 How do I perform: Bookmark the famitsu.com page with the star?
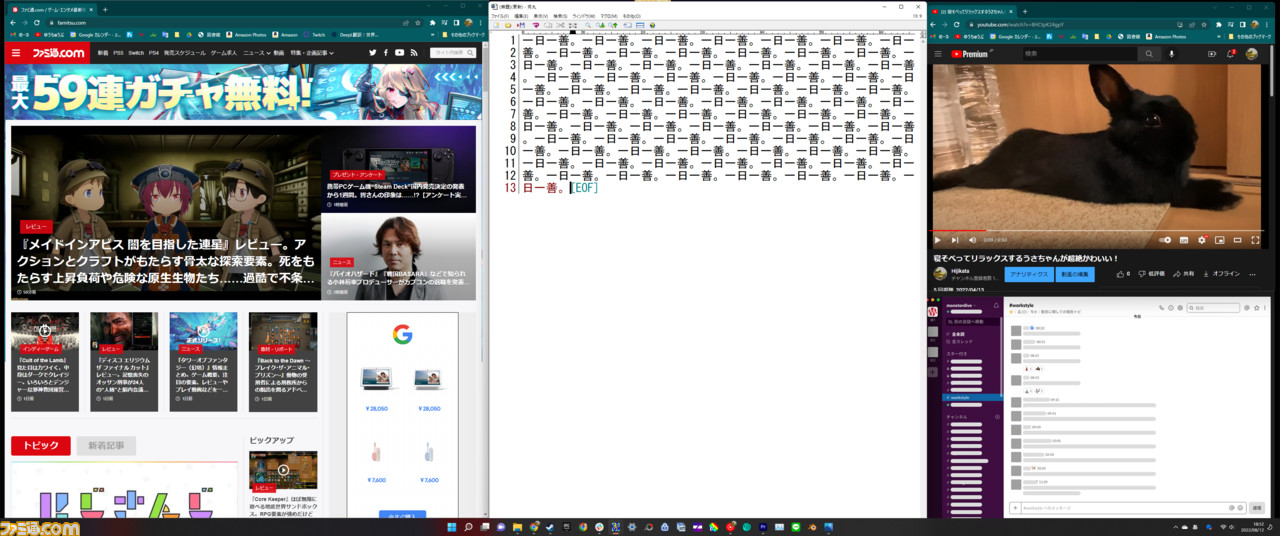point(417,22)
